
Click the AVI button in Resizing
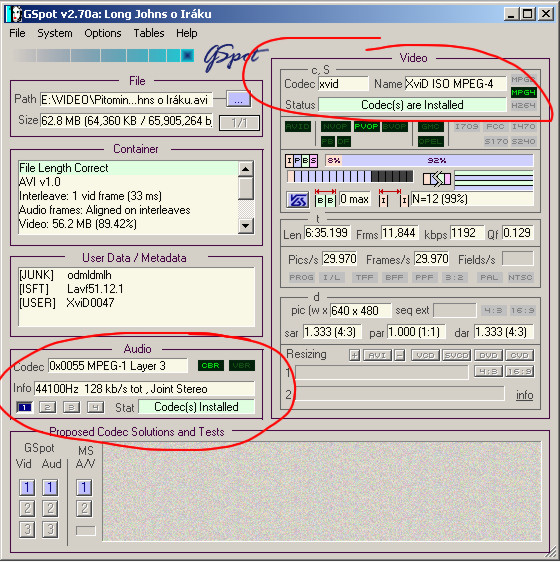tap(377, 355)
